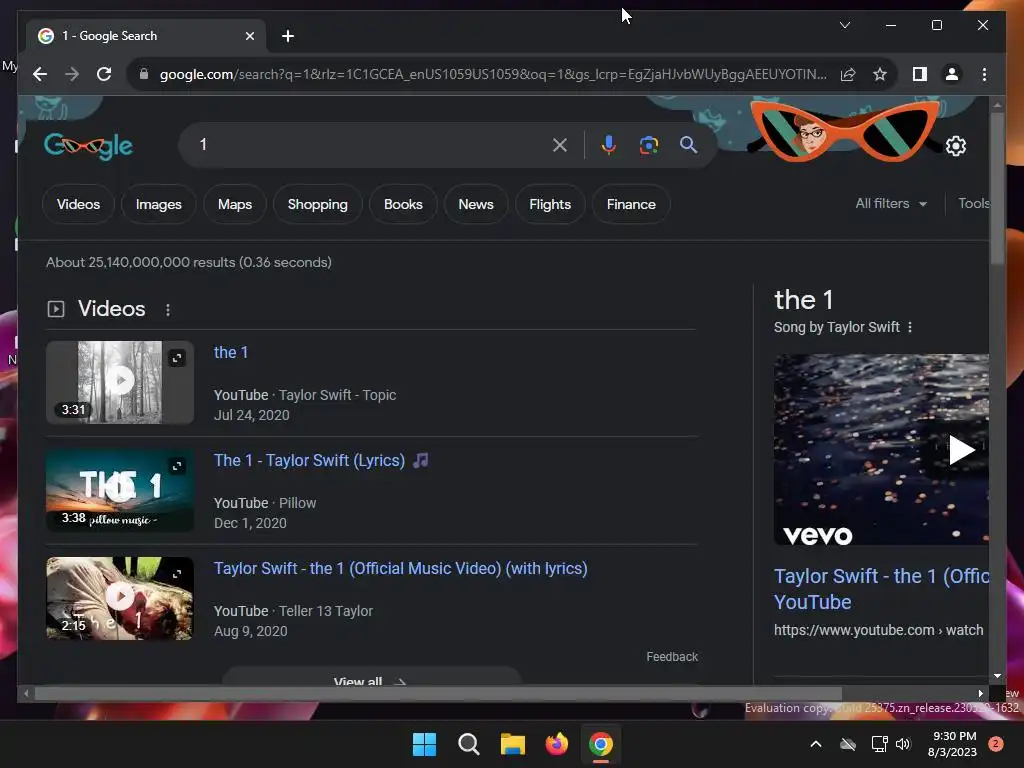Click View all videos button
This screenshot has width=1024, height=768.
[370, 679]
